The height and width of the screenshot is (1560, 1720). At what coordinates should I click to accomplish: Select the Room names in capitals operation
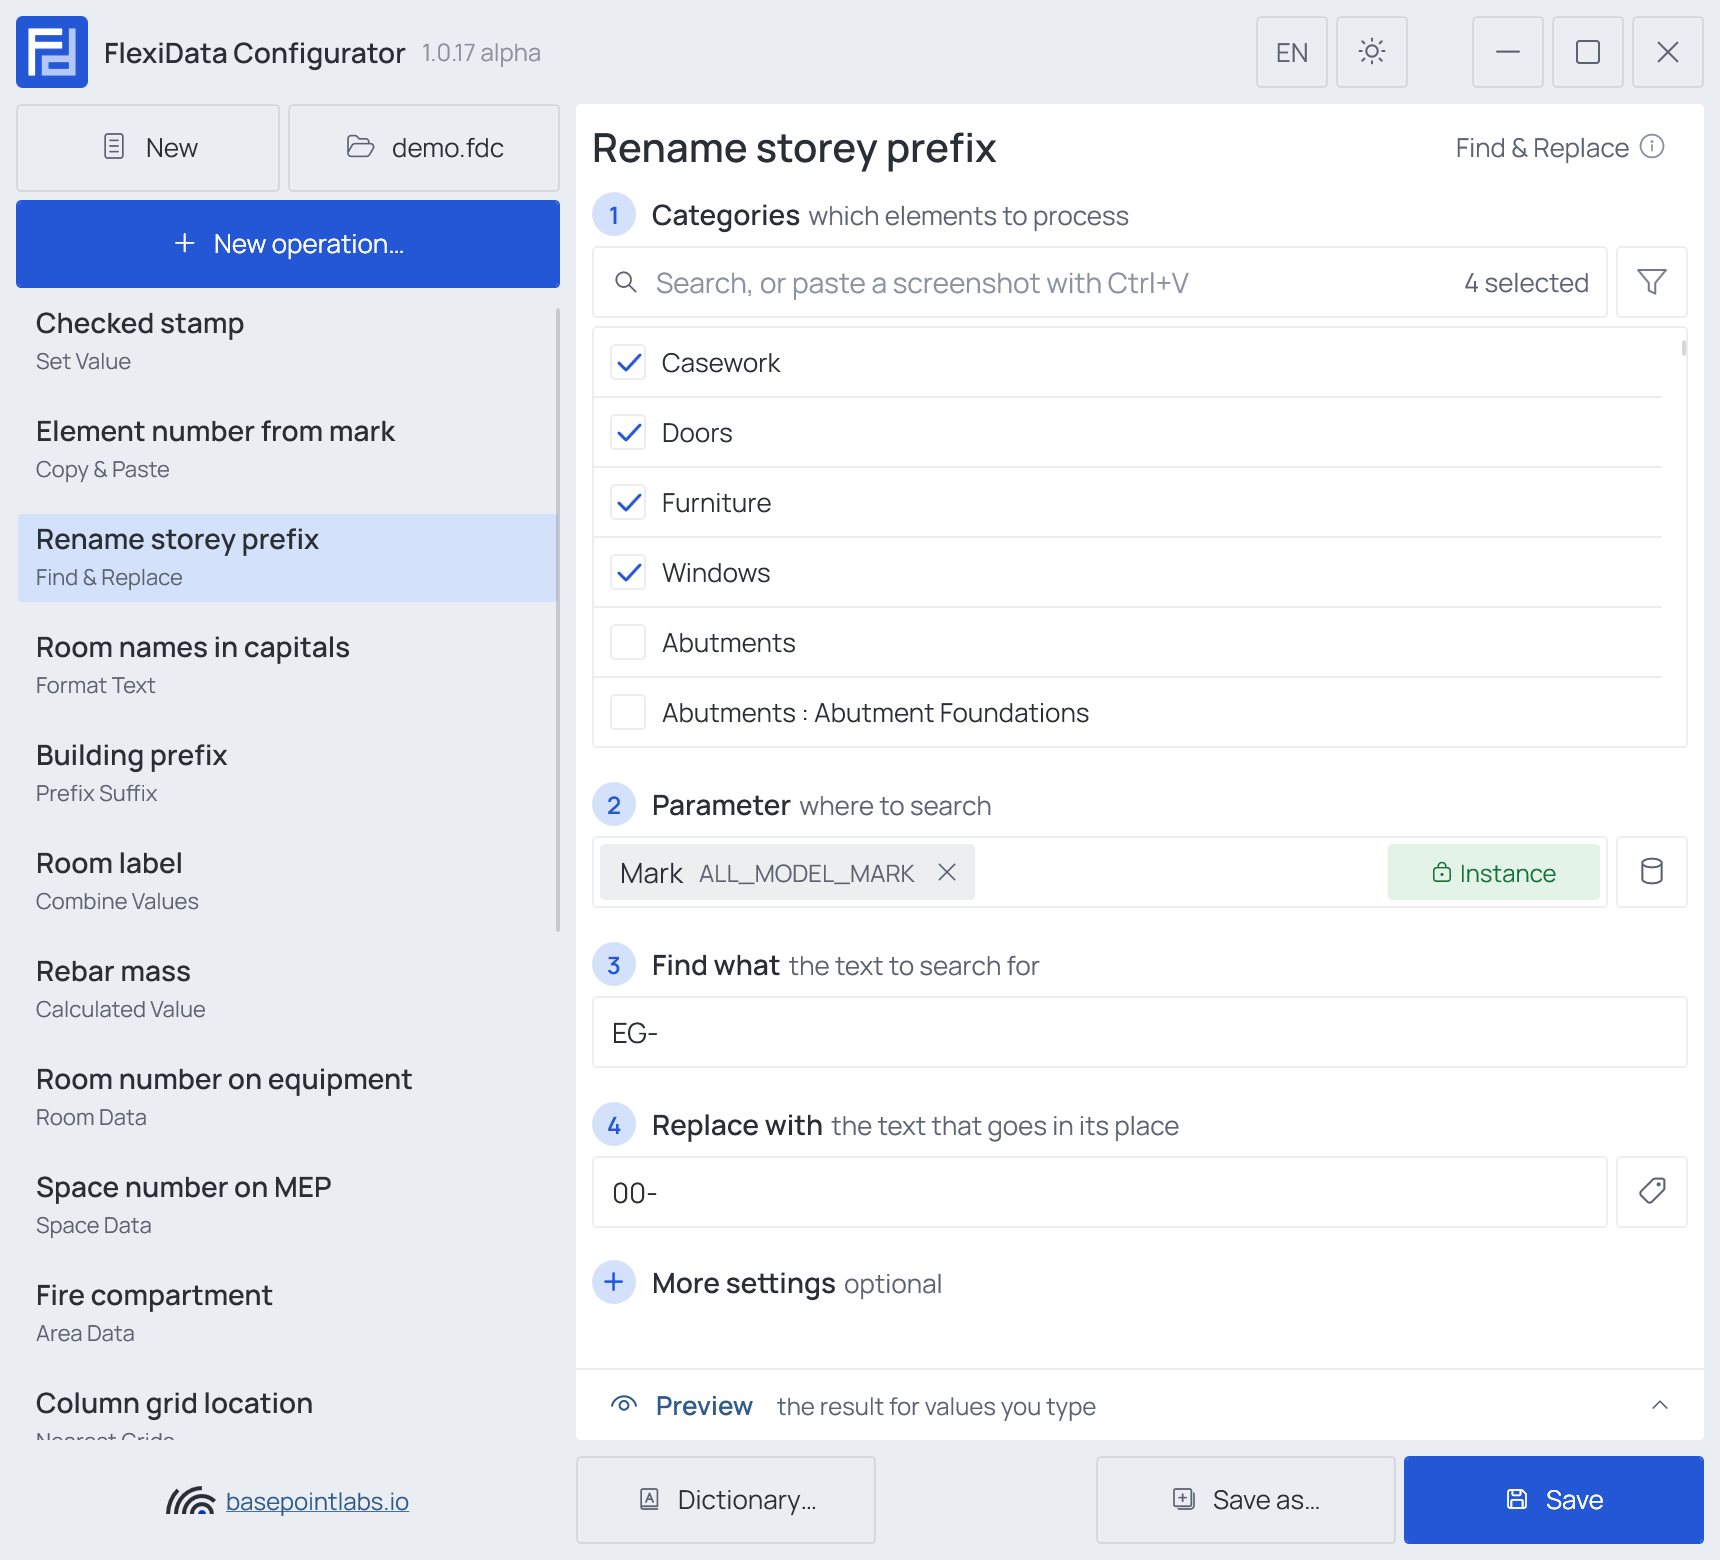(288, 665)
